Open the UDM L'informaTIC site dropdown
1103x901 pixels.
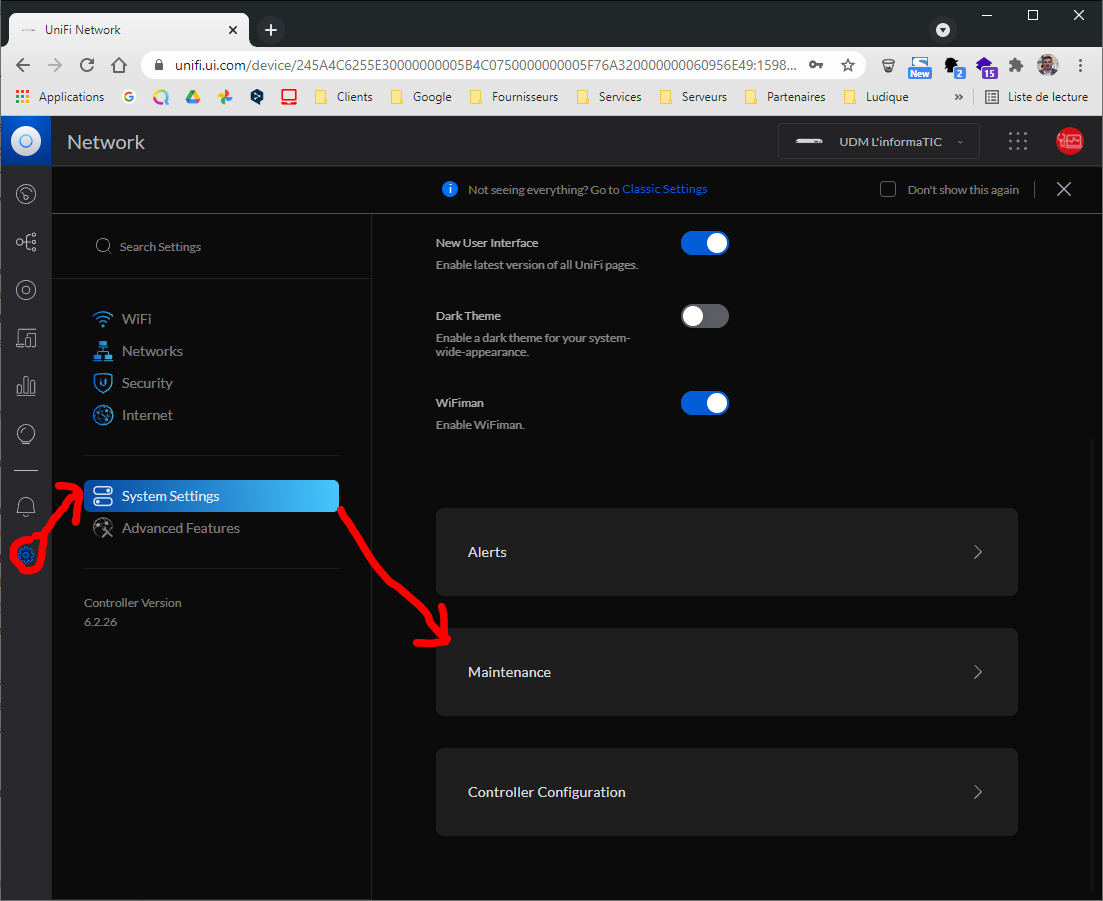878,142
